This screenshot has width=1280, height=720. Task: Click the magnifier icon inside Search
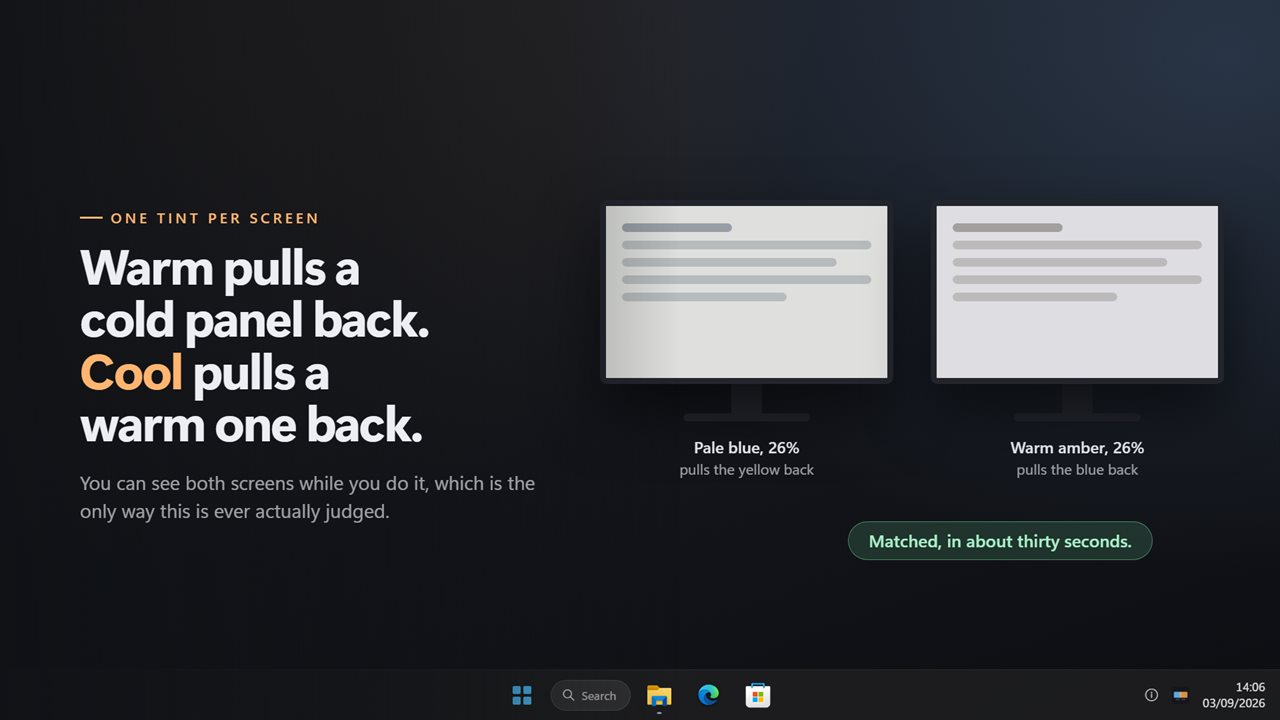point(569,695)
